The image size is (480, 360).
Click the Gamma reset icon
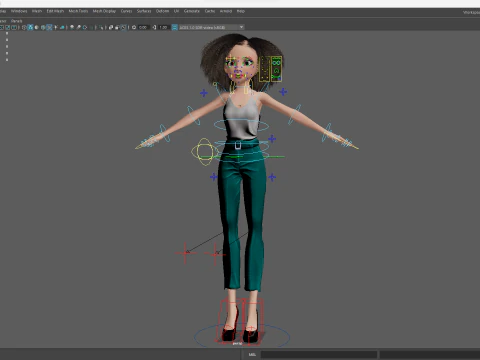[154, 27]
